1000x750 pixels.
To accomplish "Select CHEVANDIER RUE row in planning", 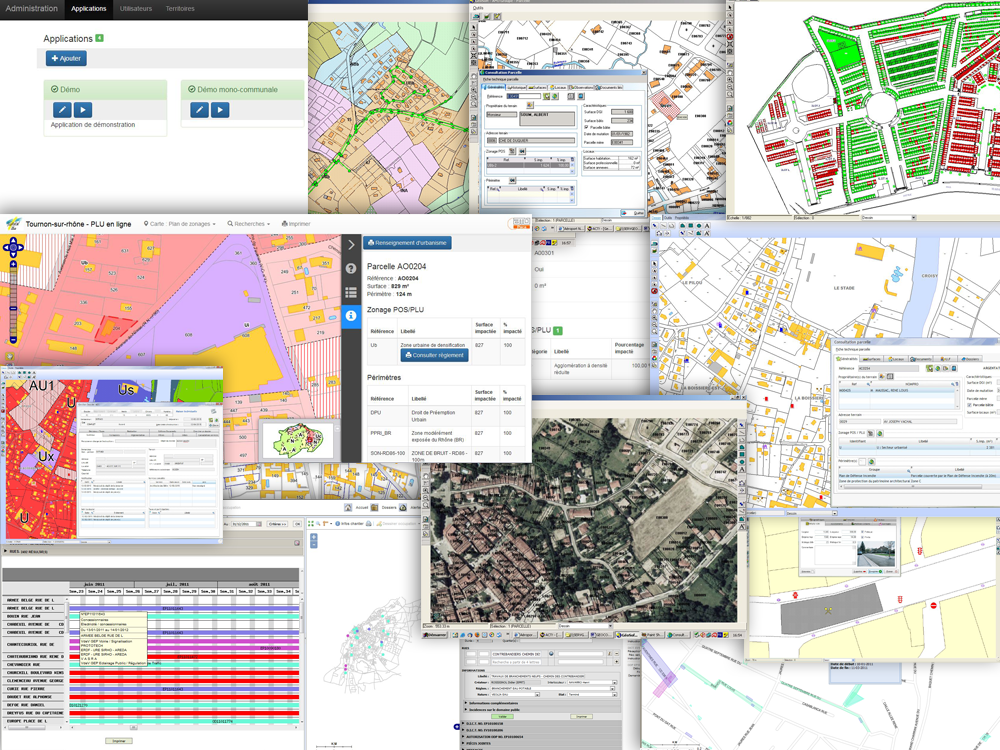I will click(x=35, y=665).
